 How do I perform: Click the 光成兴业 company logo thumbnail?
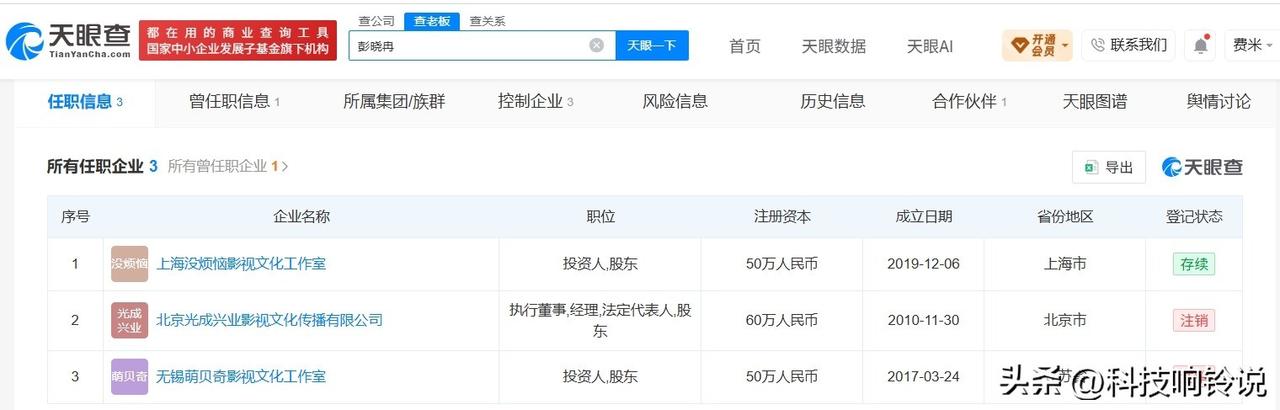coord(129,320)
